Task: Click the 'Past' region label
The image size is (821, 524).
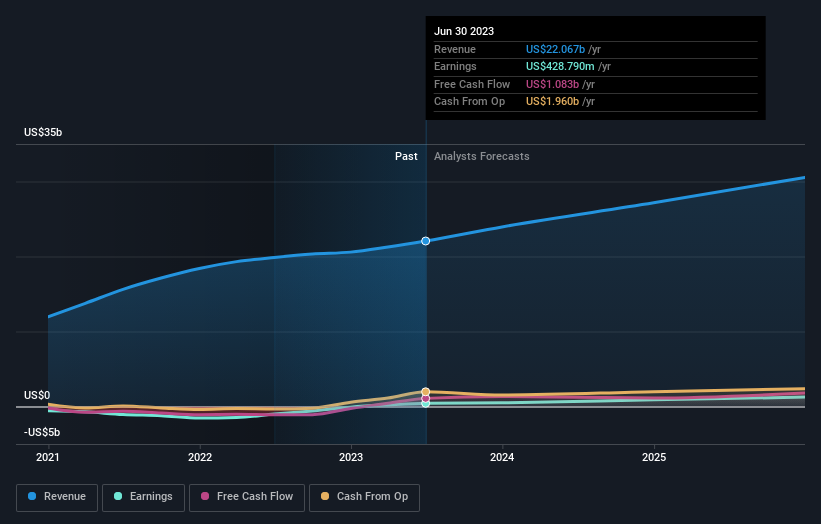Action: pyautogui.click(x=406, y=157)
